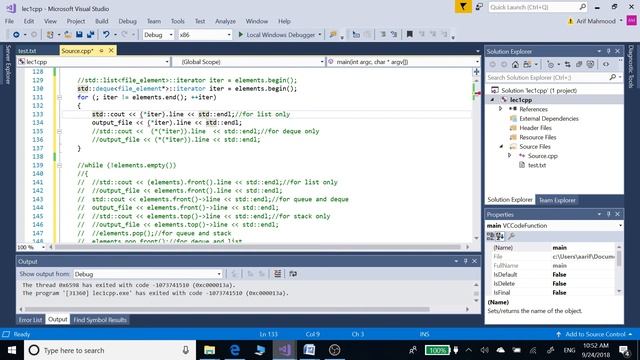The image size is (640, 360).
Task: Click the Home icon in Solution Explorer
Action: (515, 64)
